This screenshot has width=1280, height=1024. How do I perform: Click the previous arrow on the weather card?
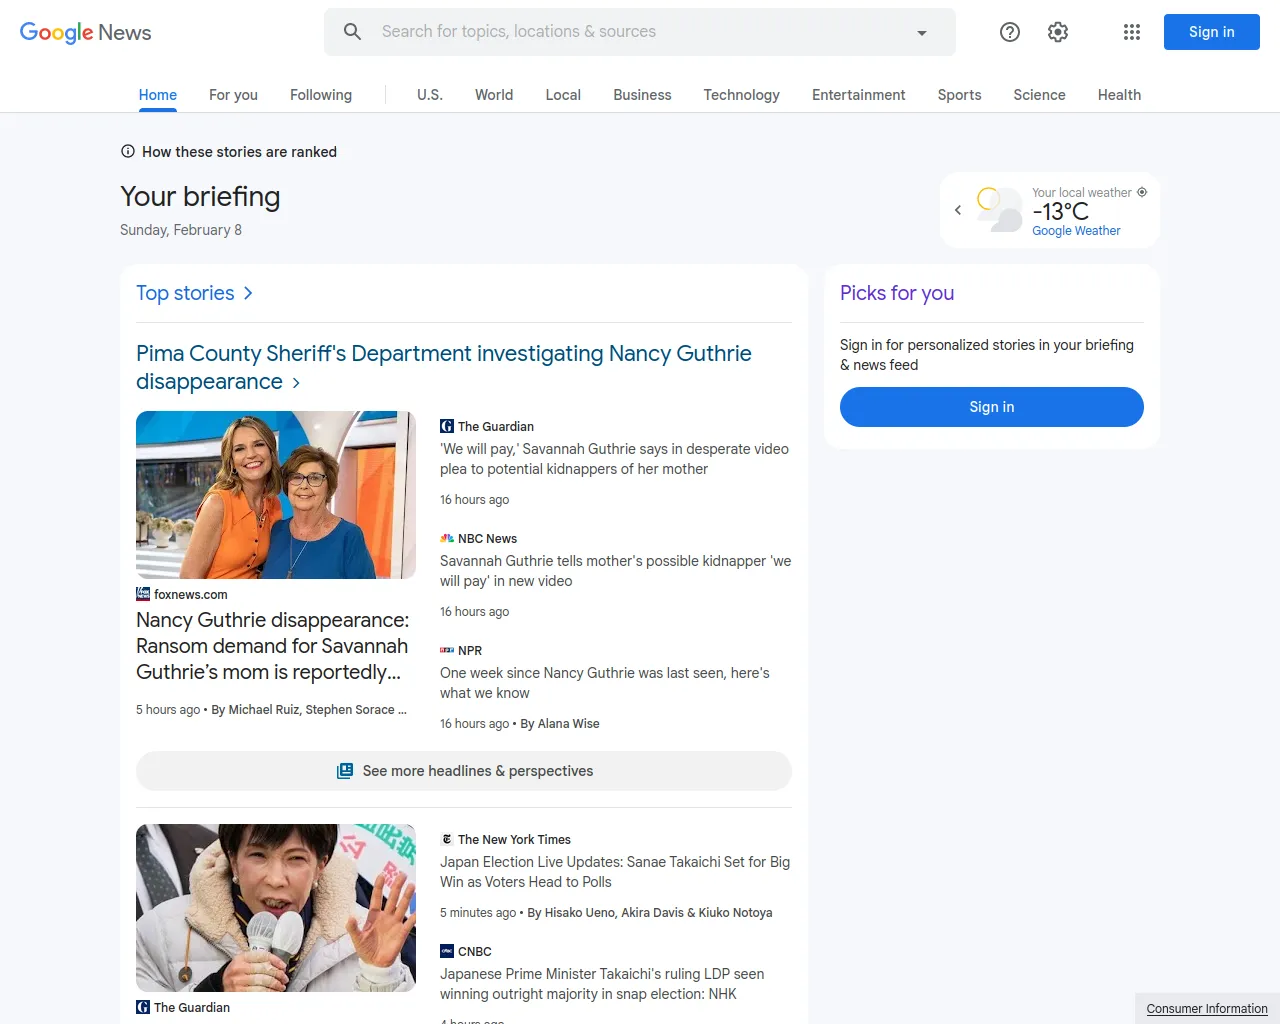tap(957, 210)
